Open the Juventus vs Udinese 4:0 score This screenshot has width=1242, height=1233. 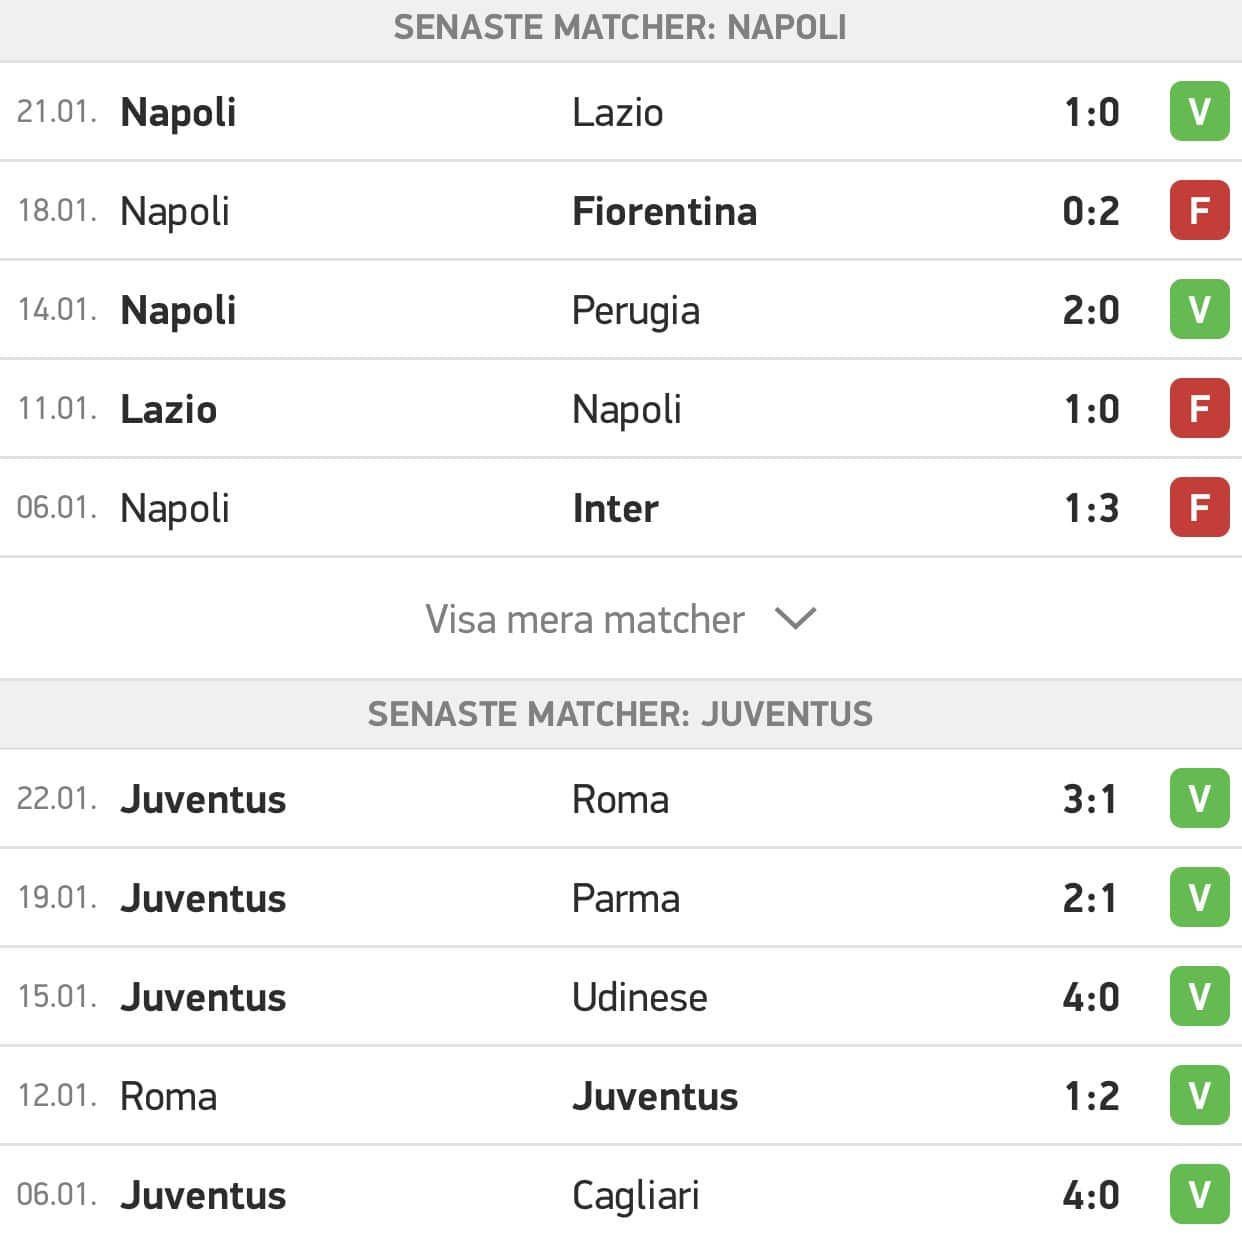click(1091, 997)
